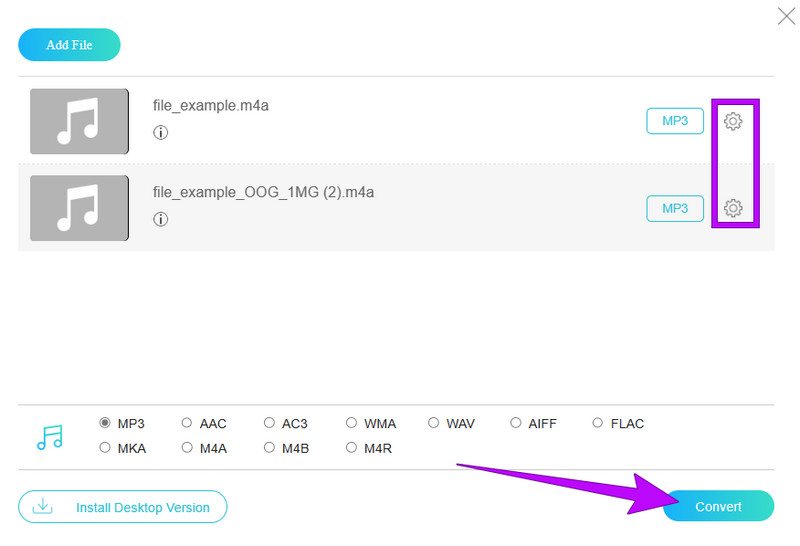Screen dimensions: 800x546
Task: Choose the WMA output format
Action: click(351, 423)
